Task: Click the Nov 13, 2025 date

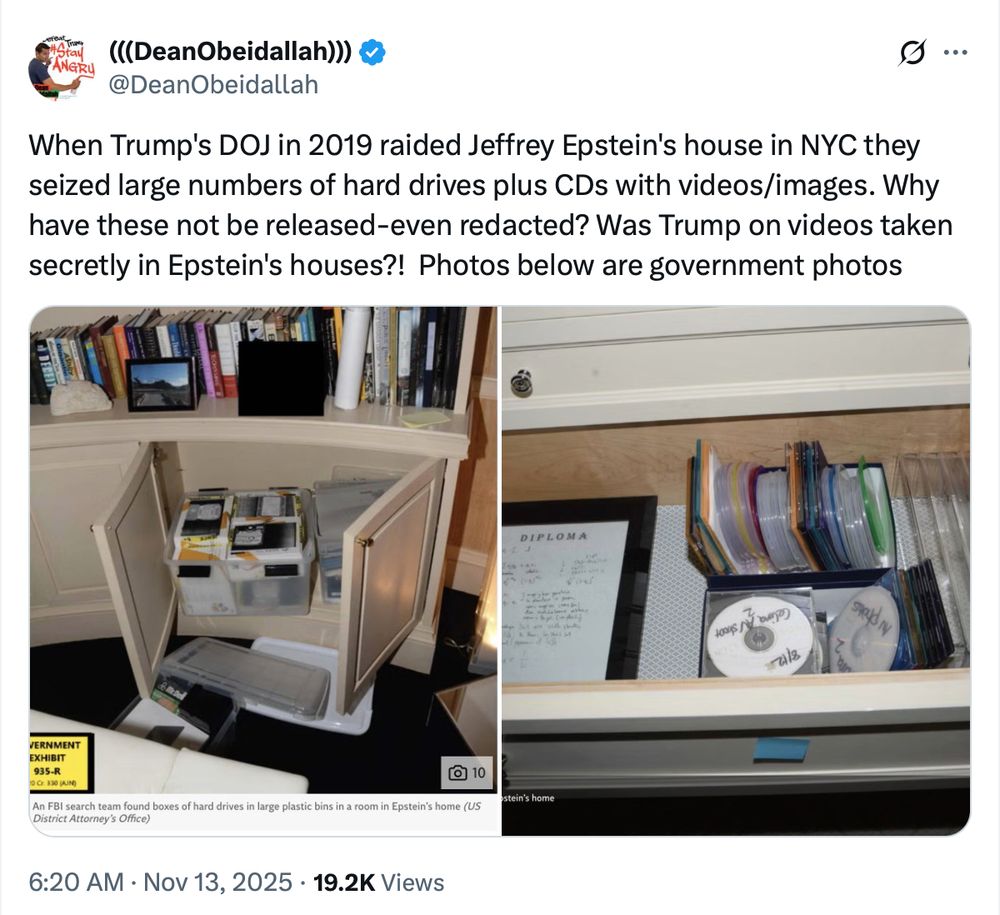Action: click(217, 882)
